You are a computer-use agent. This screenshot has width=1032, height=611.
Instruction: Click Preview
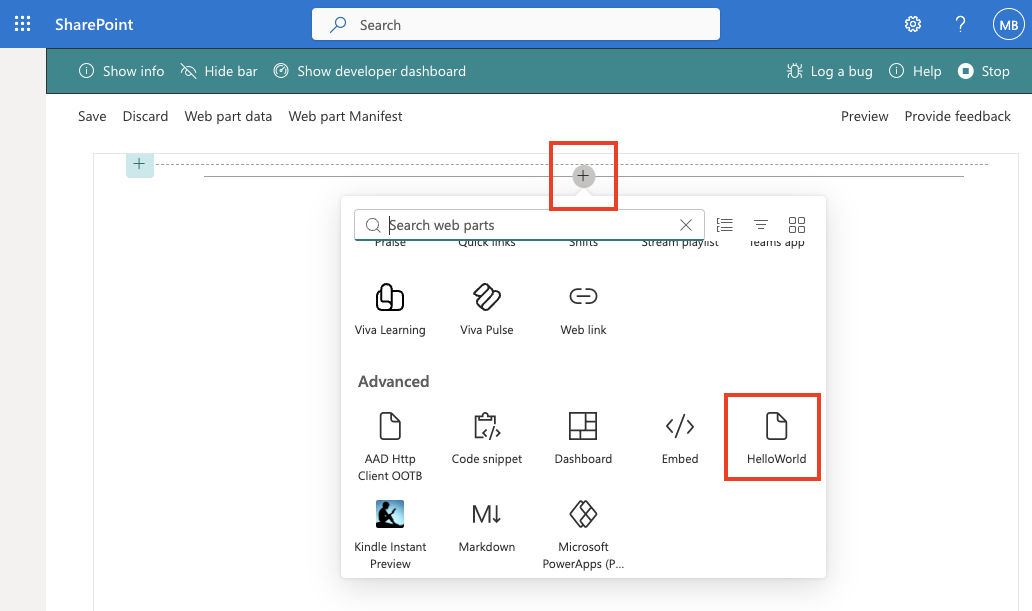[864, 117]
